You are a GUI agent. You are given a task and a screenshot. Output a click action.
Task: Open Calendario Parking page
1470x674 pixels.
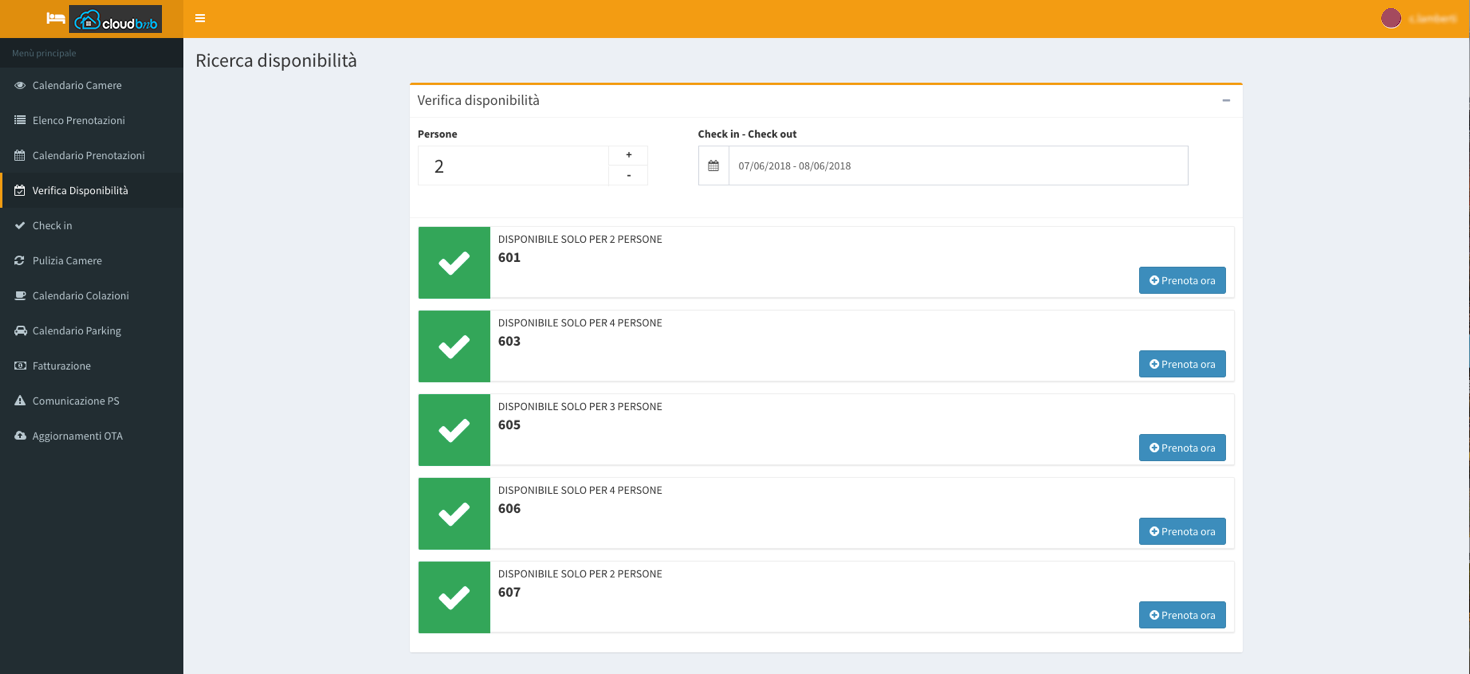tap(91, 330)
